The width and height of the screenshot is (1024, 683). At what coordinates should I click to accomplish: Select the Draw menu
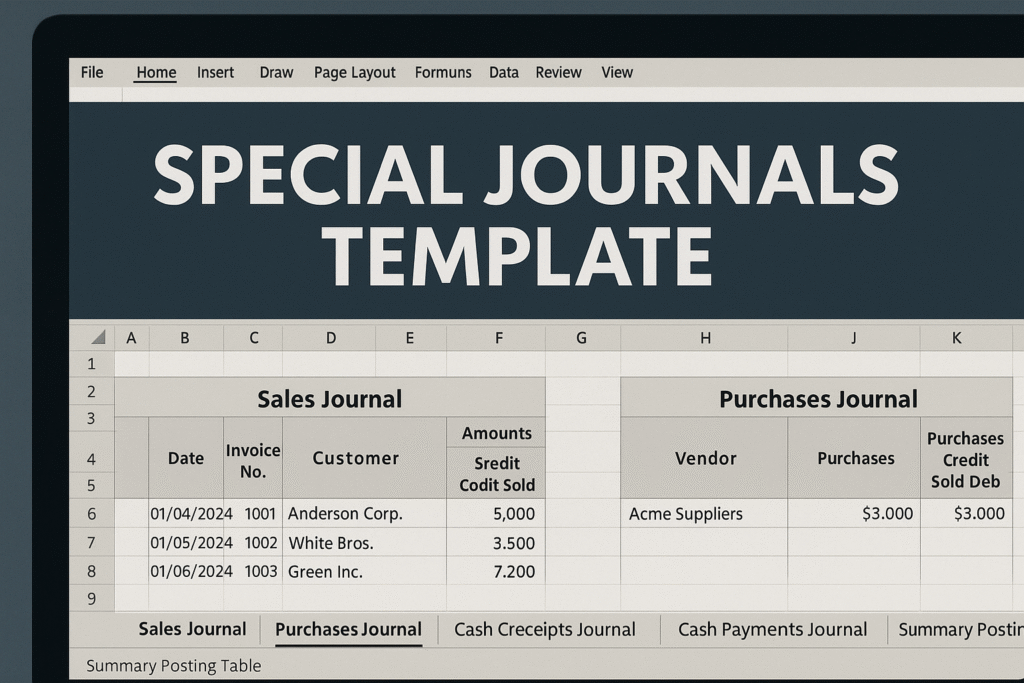[x=276, y=72]
